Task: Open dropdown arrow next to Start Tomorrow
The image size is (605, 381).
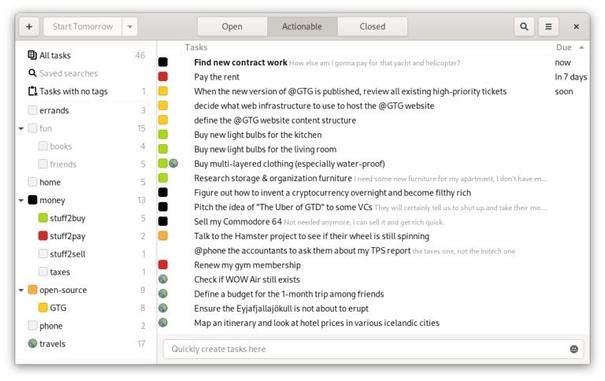Action: (130, 27)
